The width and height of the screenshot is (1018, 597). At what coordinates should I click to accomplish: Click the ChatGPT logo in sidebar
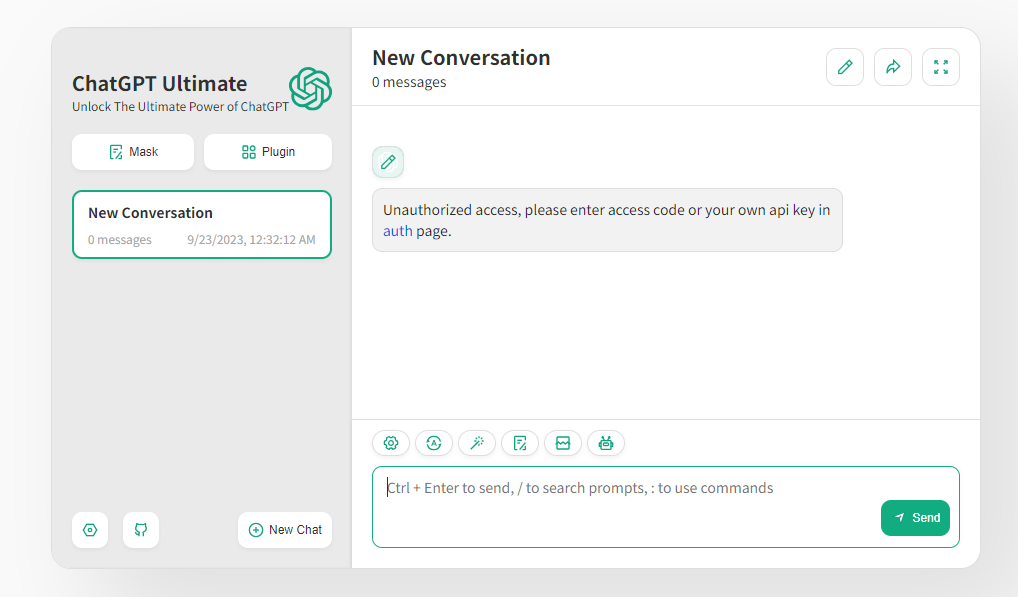coord(310,89)
